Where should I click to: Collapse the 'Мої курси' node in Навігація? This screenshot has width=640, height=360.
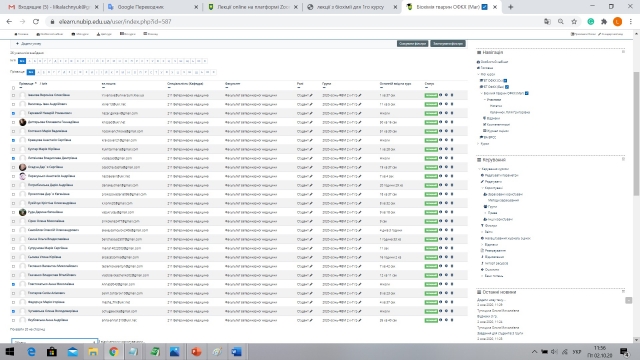pyautogui.click(x=479, y=74)
